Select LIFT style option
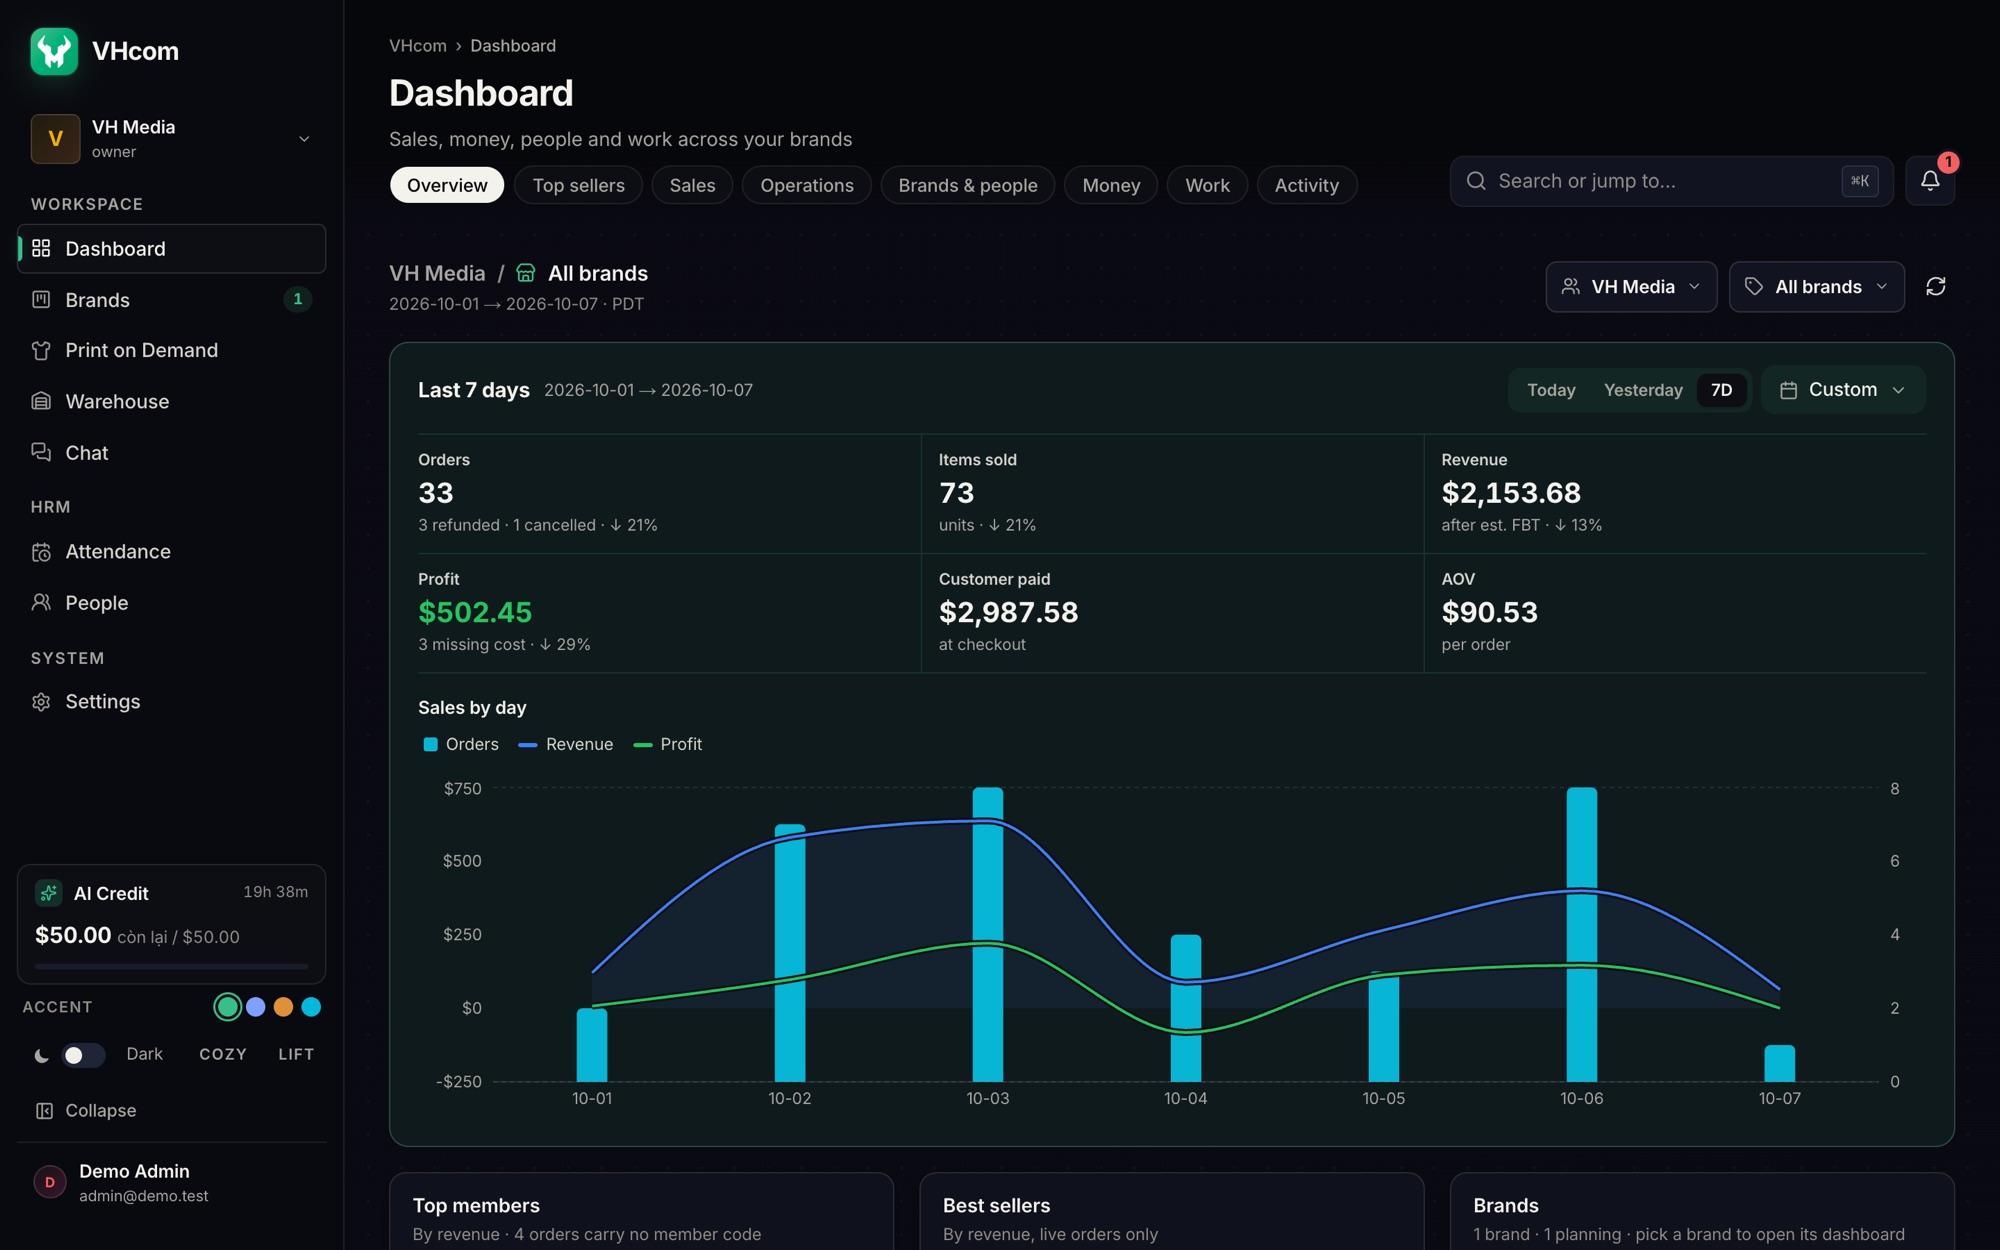This screenshot has height=1250, width=2000. 296,1054
